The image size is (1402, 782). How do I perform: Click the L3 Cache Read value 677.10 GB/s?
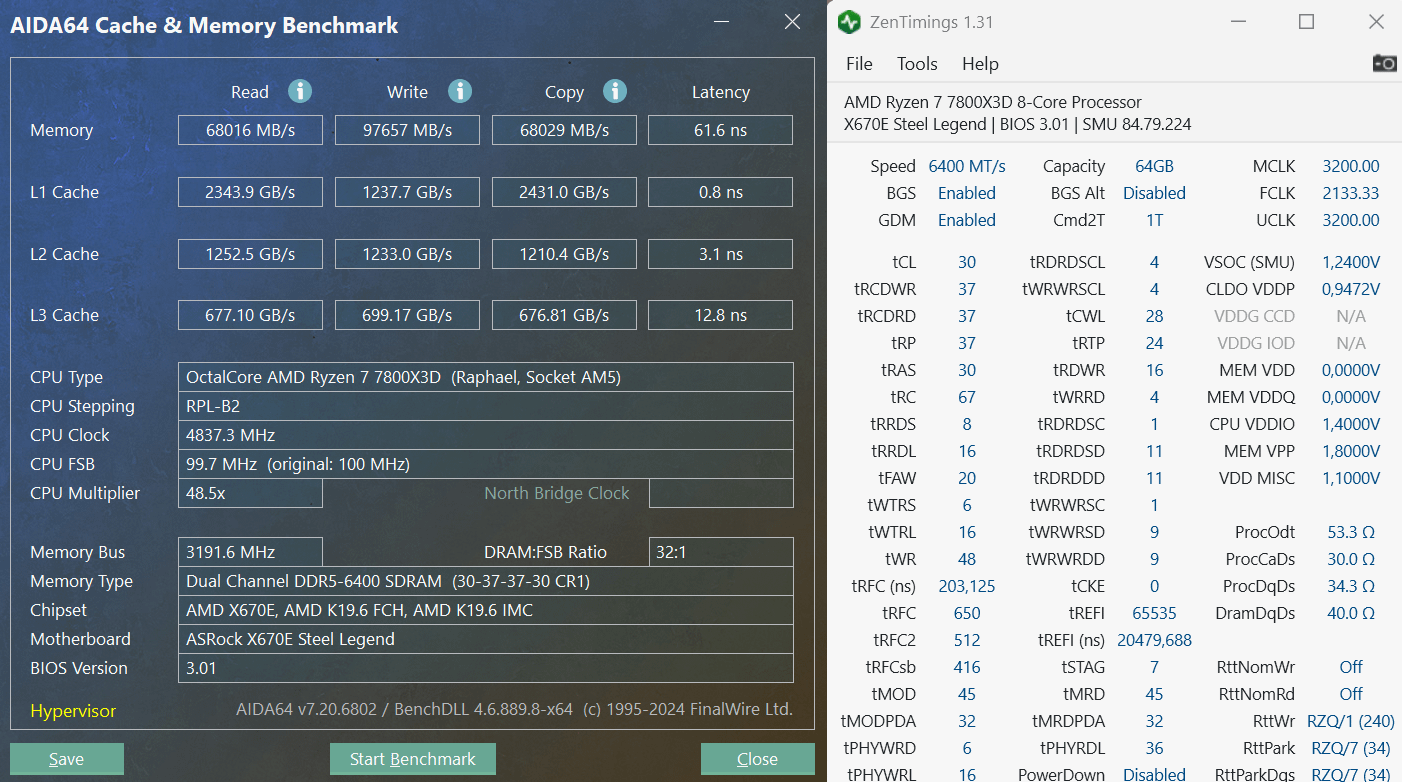coord(250,315)
